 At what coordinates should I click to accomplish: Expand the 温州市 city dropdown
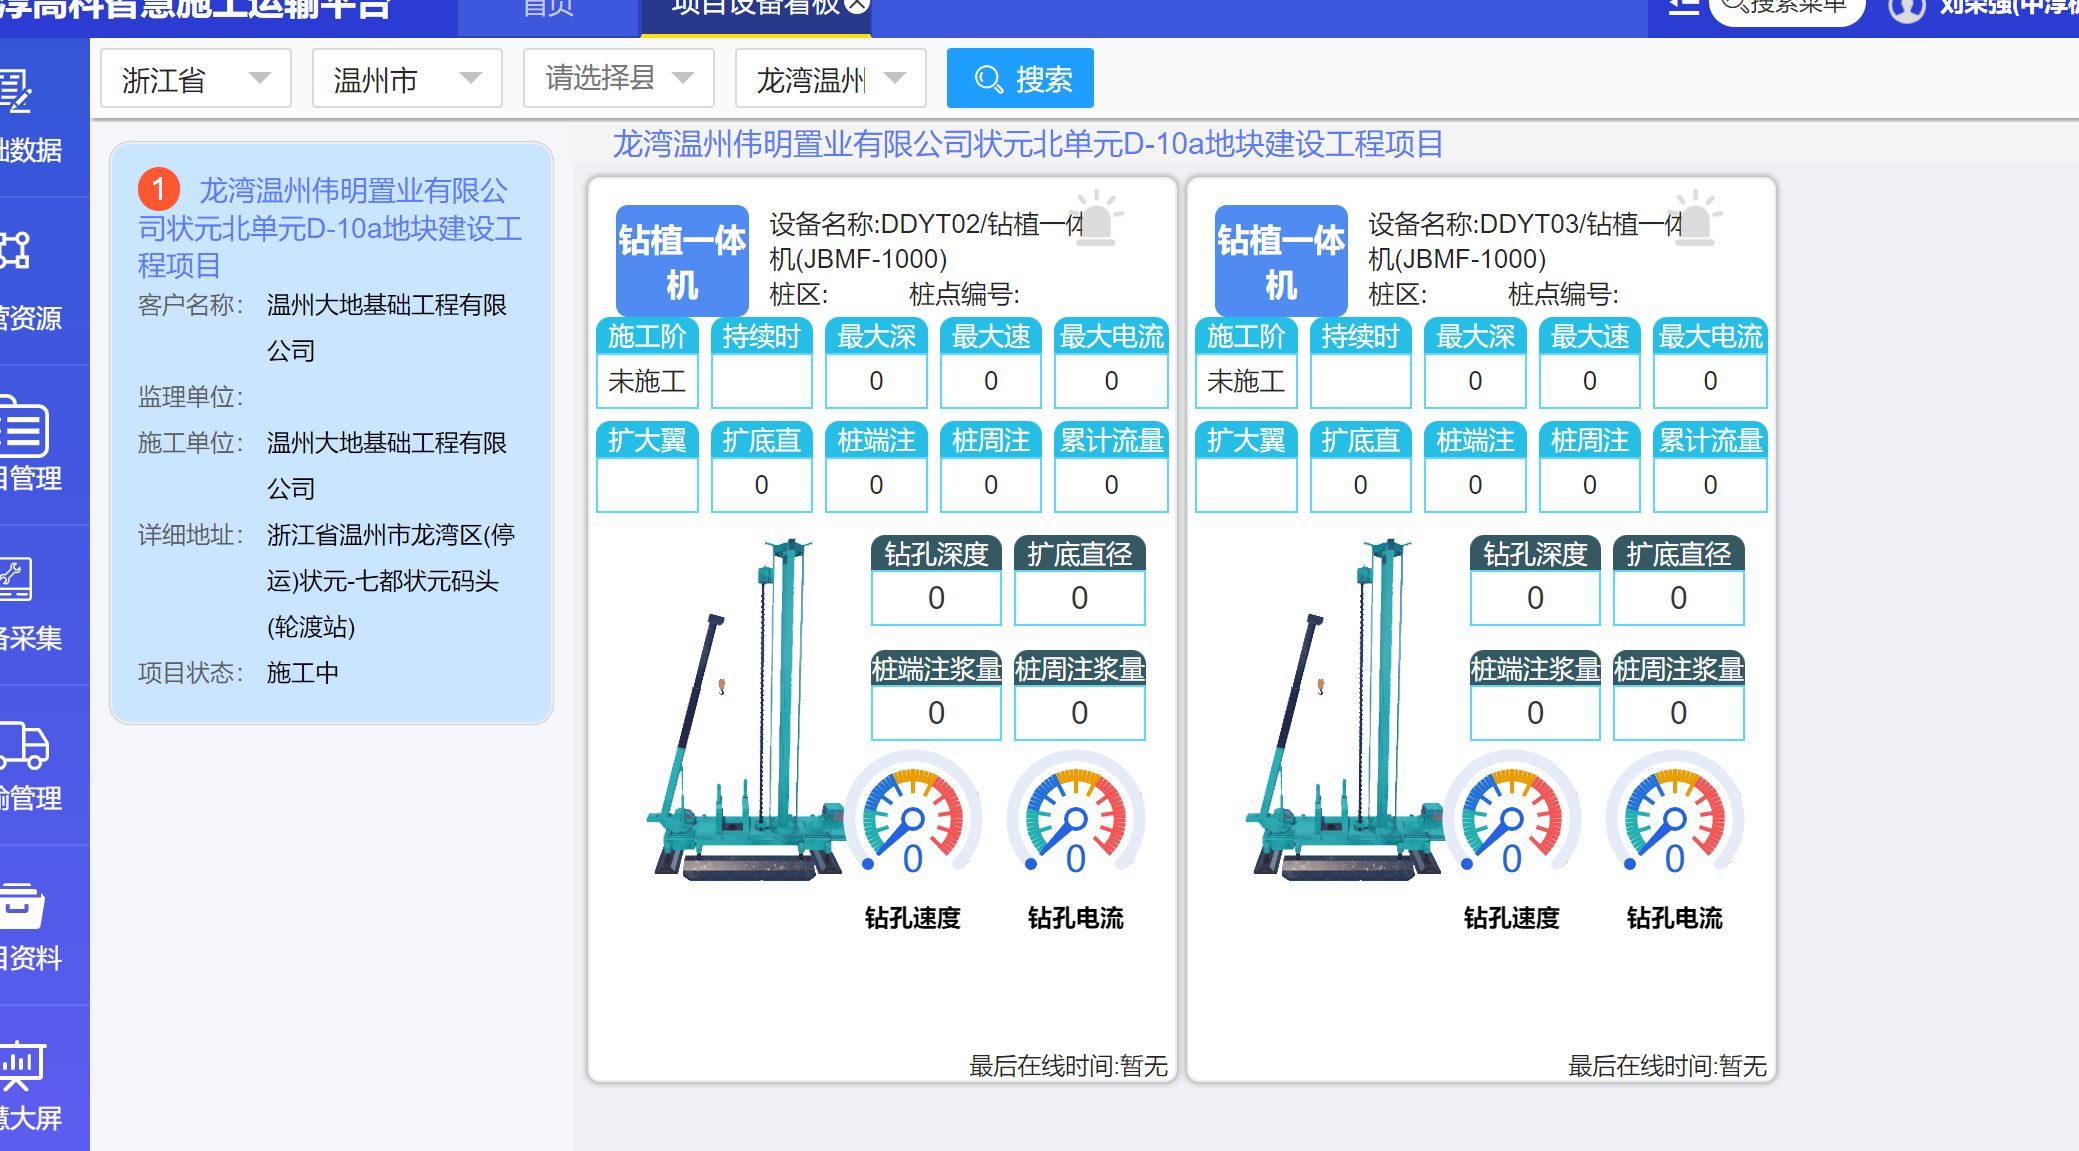click(x=407, y=78)
